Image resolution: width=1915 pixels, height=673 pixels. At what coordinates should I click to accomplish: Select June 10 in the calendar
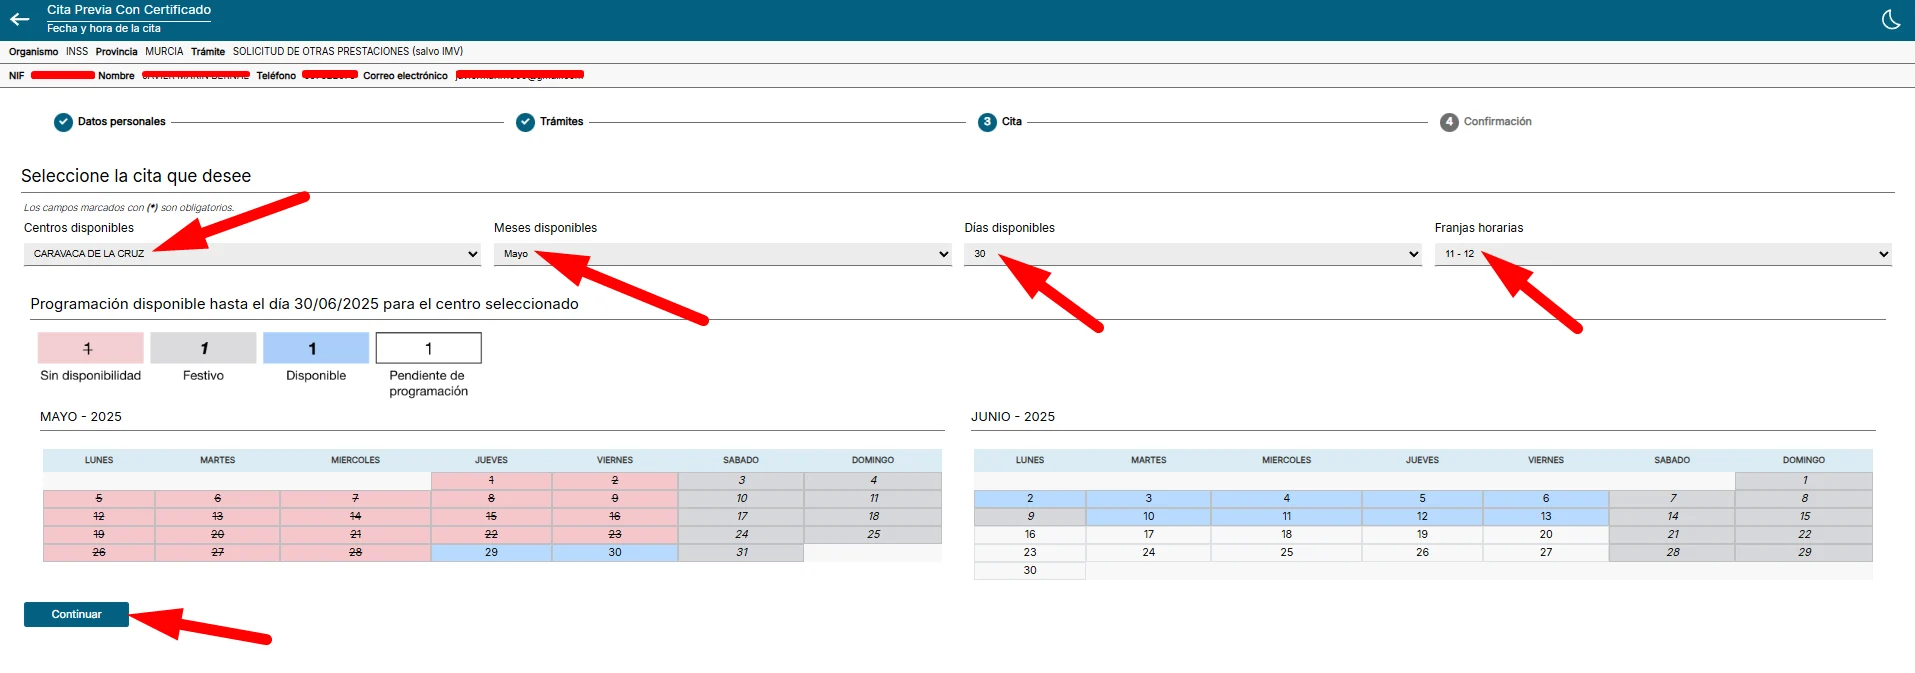pos(1149,517)
